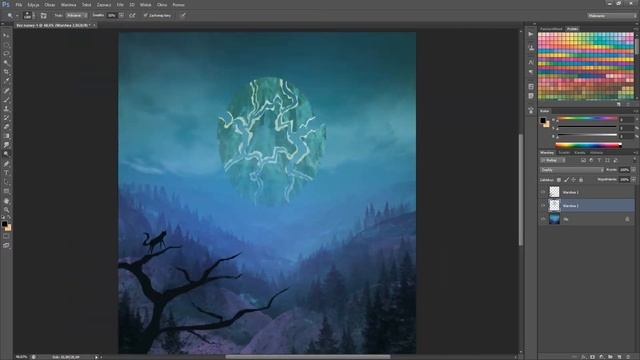Select the Zoom tool in toolbox
Screen dimensions: 640x360
click(6, 210)
